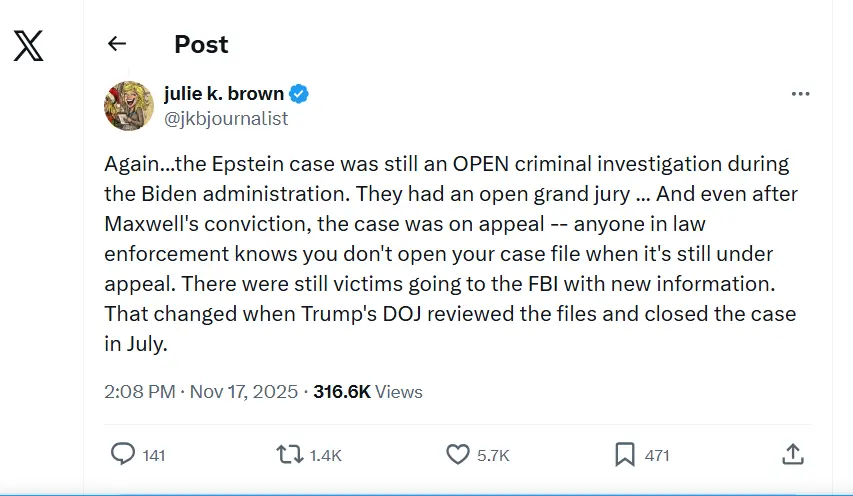Viewport: 853px width, 496px height.
Task: Click the reply speech bubble icon
Action: click(122, 454)
